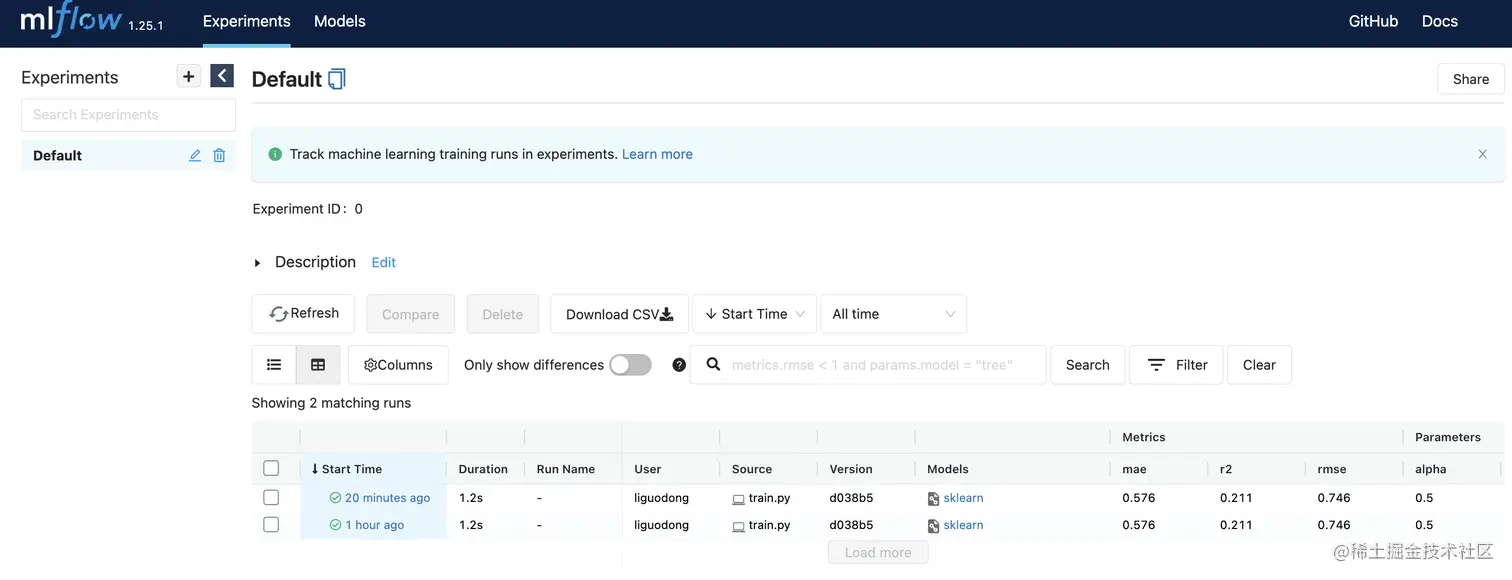Enable the Only show differences toggle

click(x=630, y=365)
